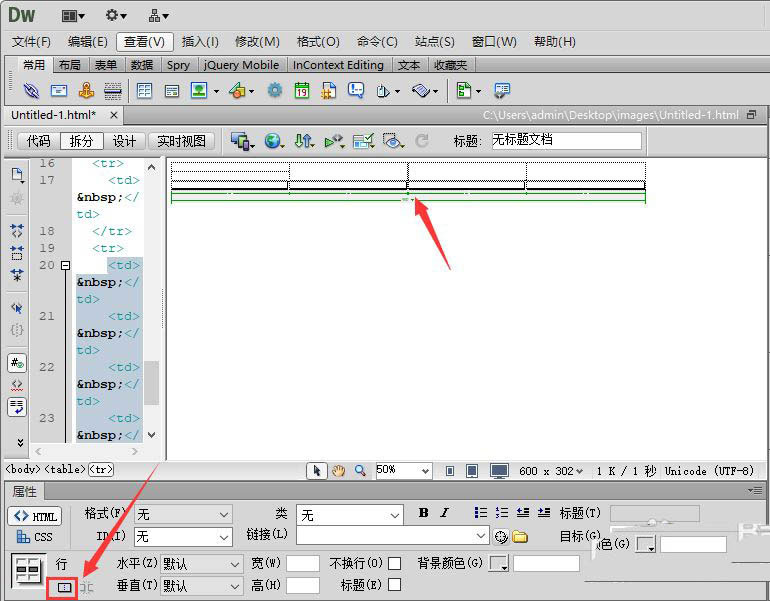Select the <tr> tag in tag selector

coord(101,469)
